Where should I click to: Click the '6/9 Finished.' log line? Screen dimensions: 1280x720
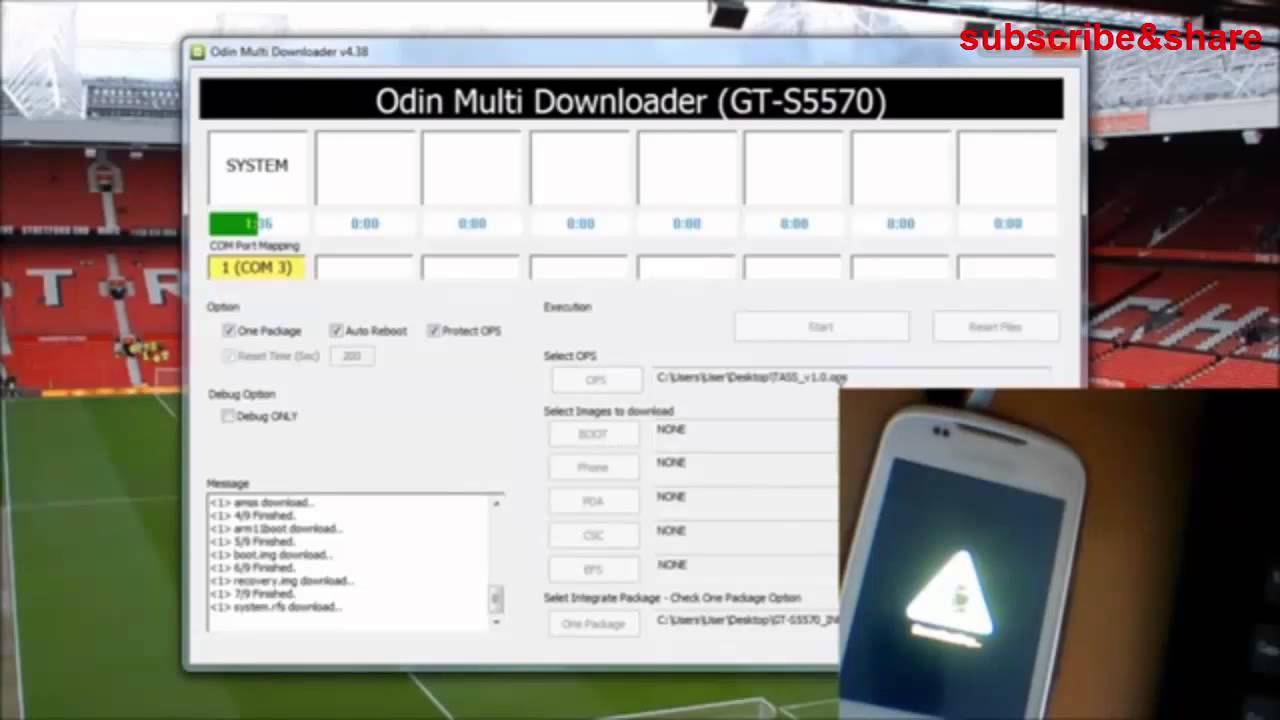[x=252, y=568]
